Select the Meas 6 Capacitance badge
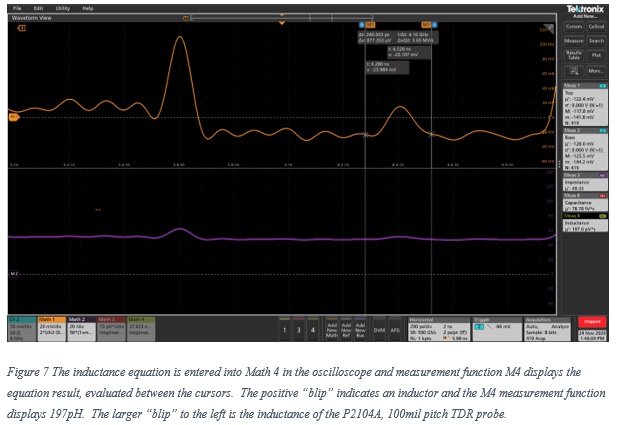 pos(585,202)
